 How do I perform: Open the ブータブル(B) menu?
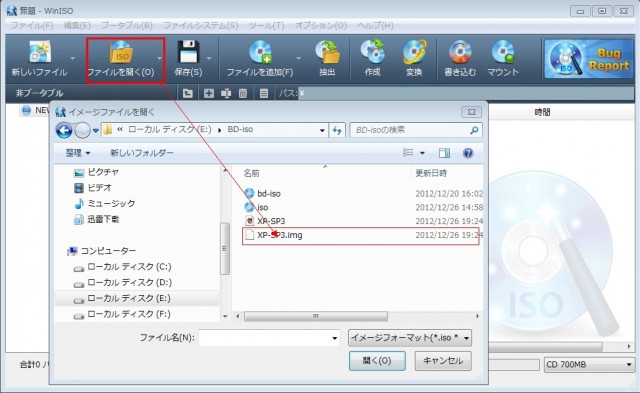pyautogui.click(x=127, y=25)
